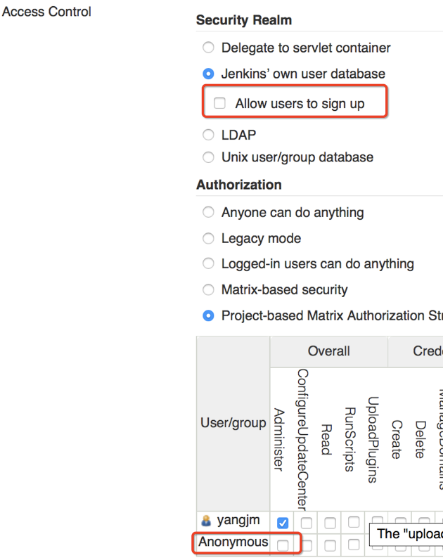Select Legacy mode authorization
447x559 pixels.
point(208,238)
